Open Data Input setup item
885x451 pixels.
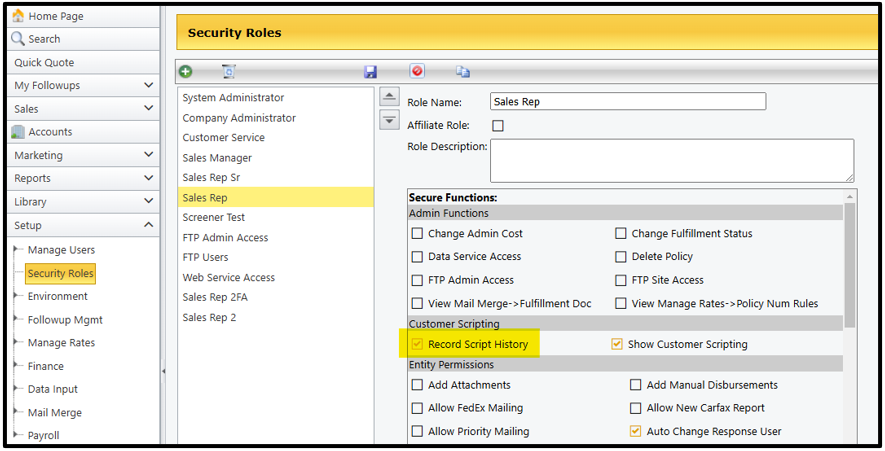[x=52, y=389]
